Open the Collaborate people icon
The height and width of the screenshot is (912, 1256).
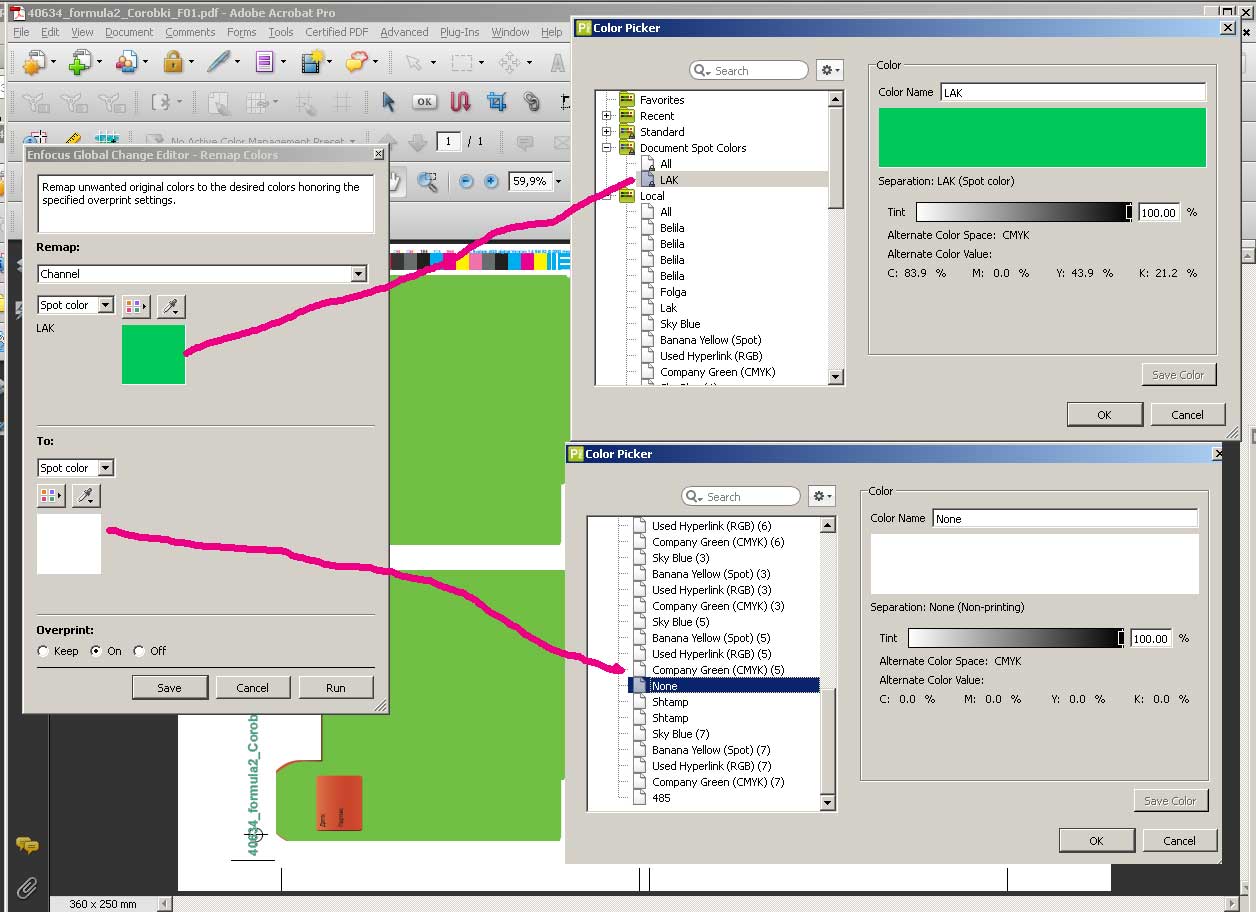[x=126, y=63]
